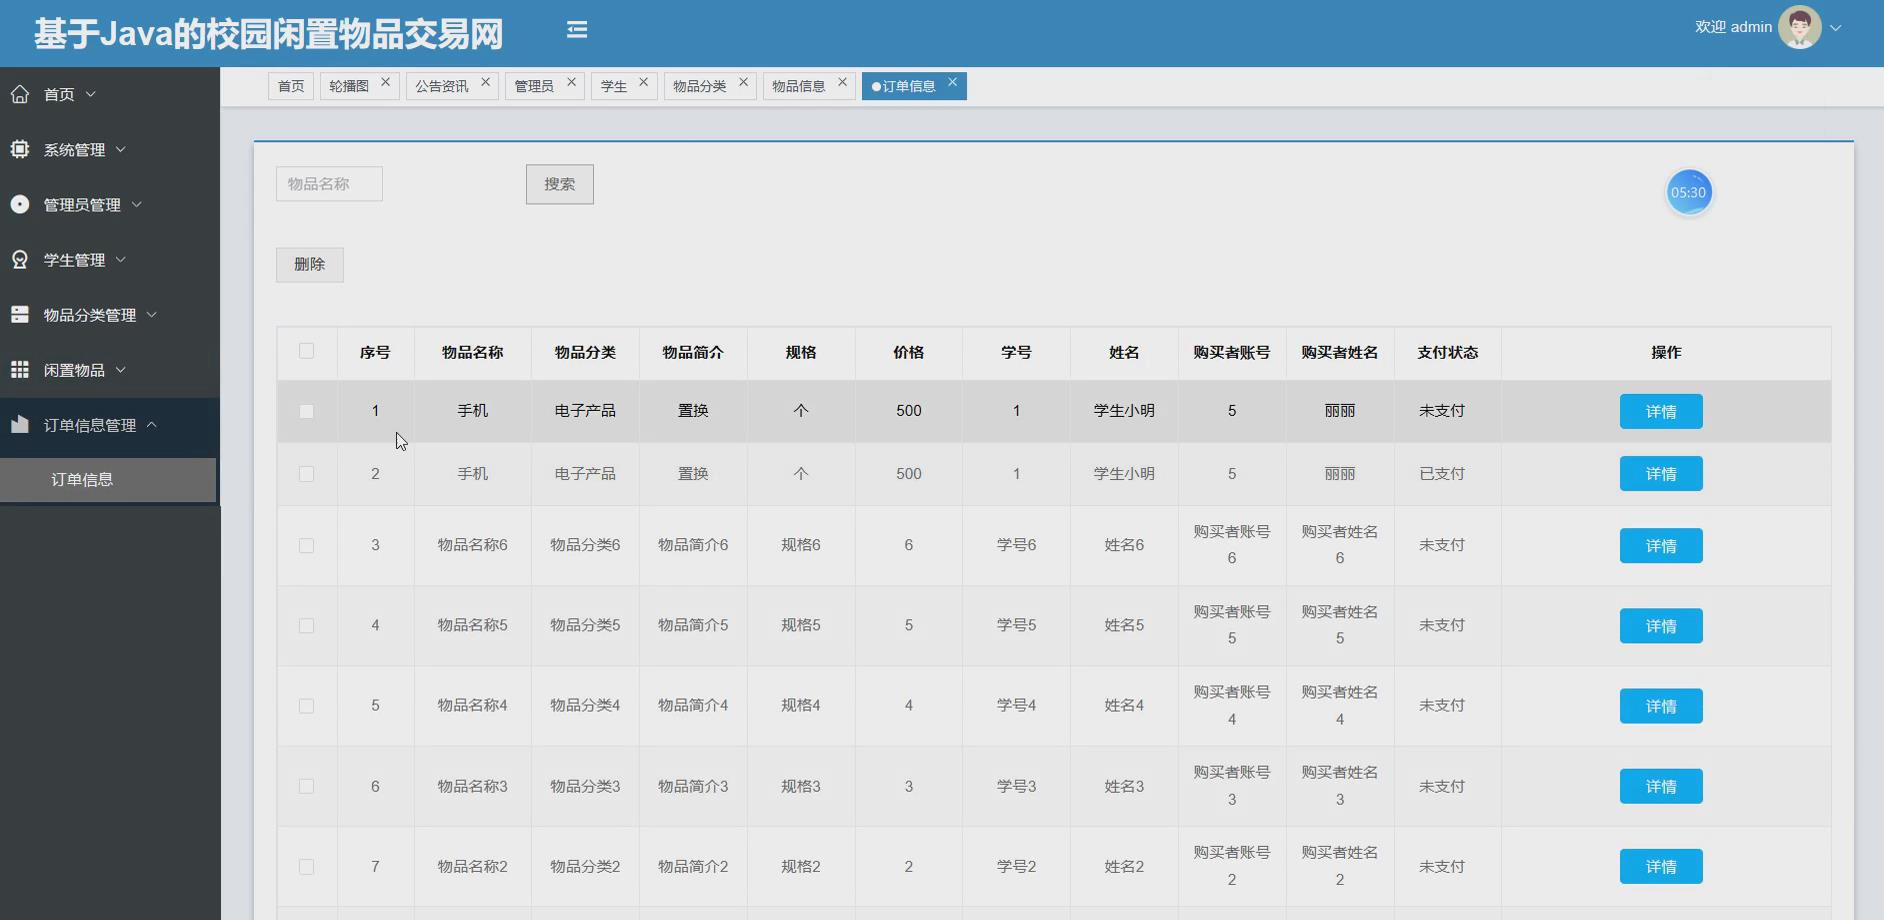Screen dimensions: 1884x920
Task: Click the home icon beside 首页
Action: (20, 94)
